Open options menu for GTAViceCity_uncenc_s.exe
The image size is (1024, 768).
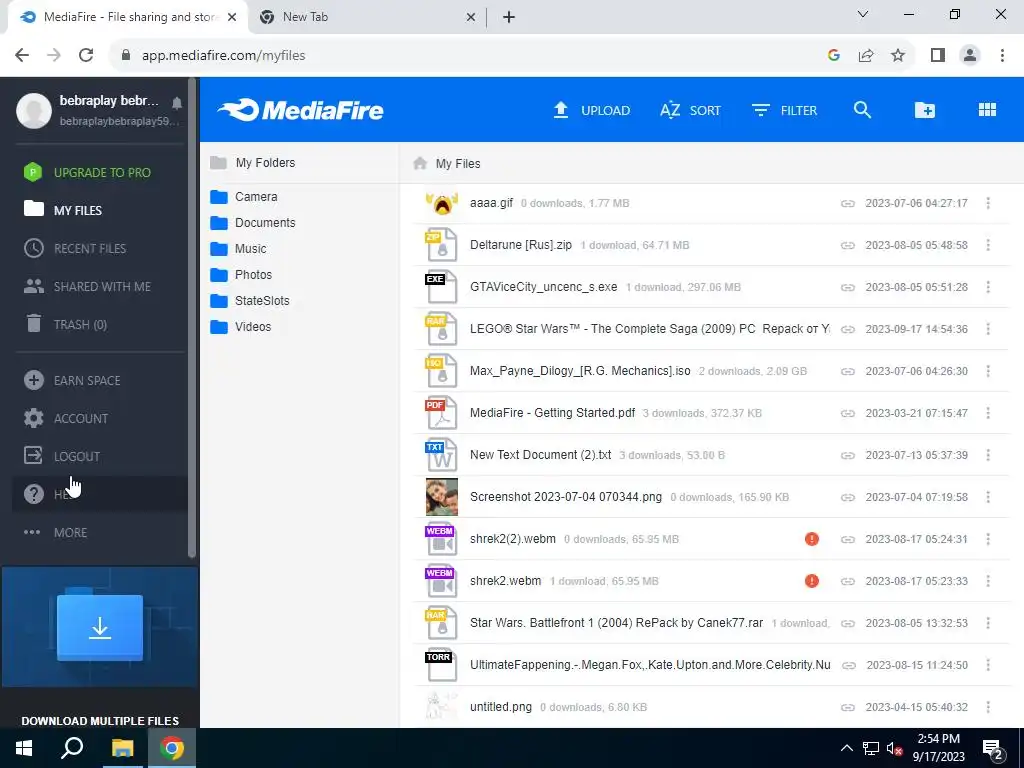click(x=988, y=287)
